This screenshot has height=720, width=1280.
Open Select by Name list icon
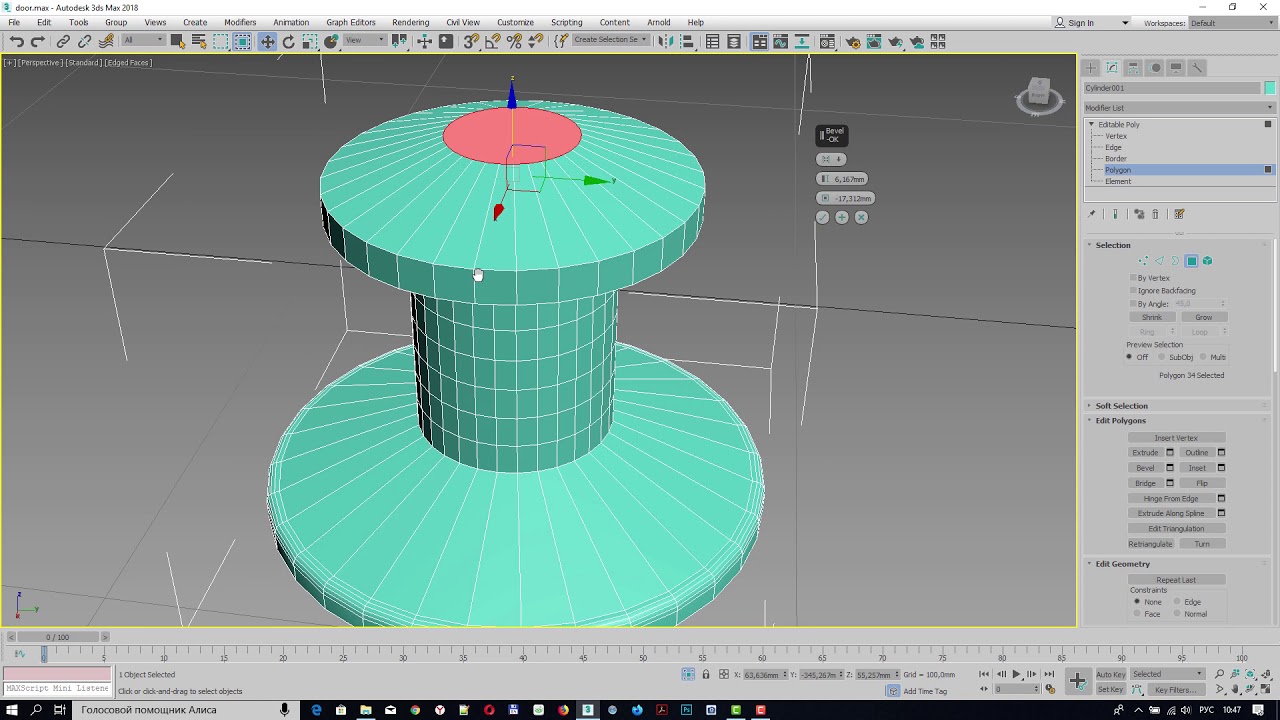[x=199, y=41]
